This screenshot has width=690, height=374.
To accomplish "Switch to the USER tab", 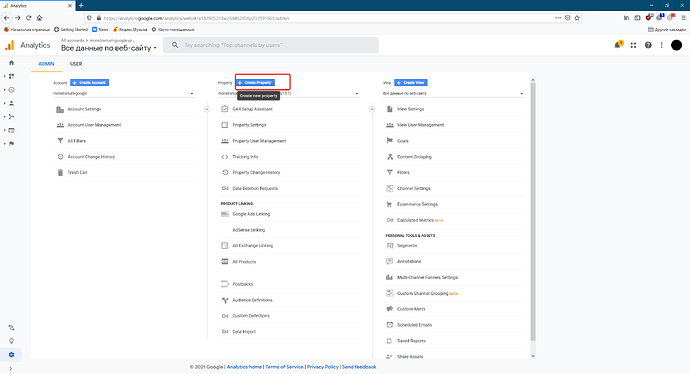I will tap(76, 64).
